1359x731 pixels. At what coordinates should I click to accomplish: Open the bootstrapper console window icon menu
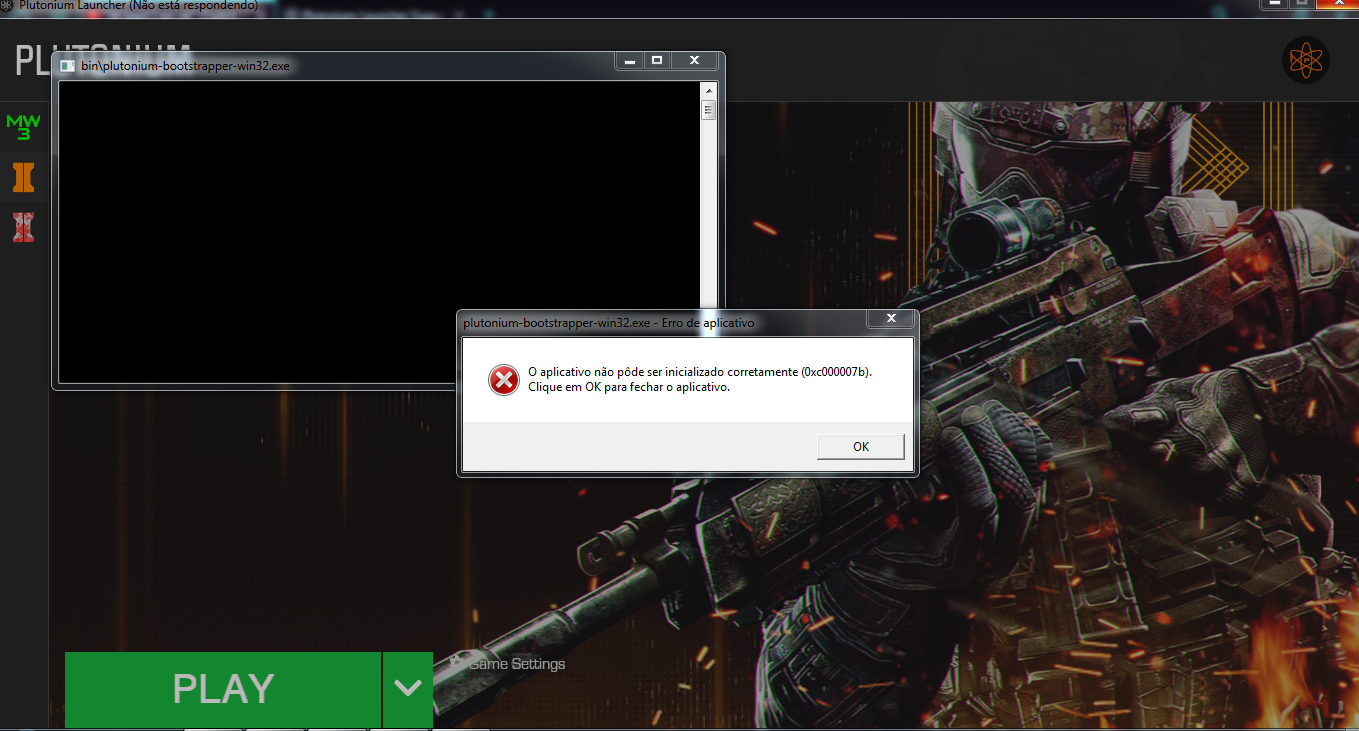pyautogui.click(x=67, y=65)
